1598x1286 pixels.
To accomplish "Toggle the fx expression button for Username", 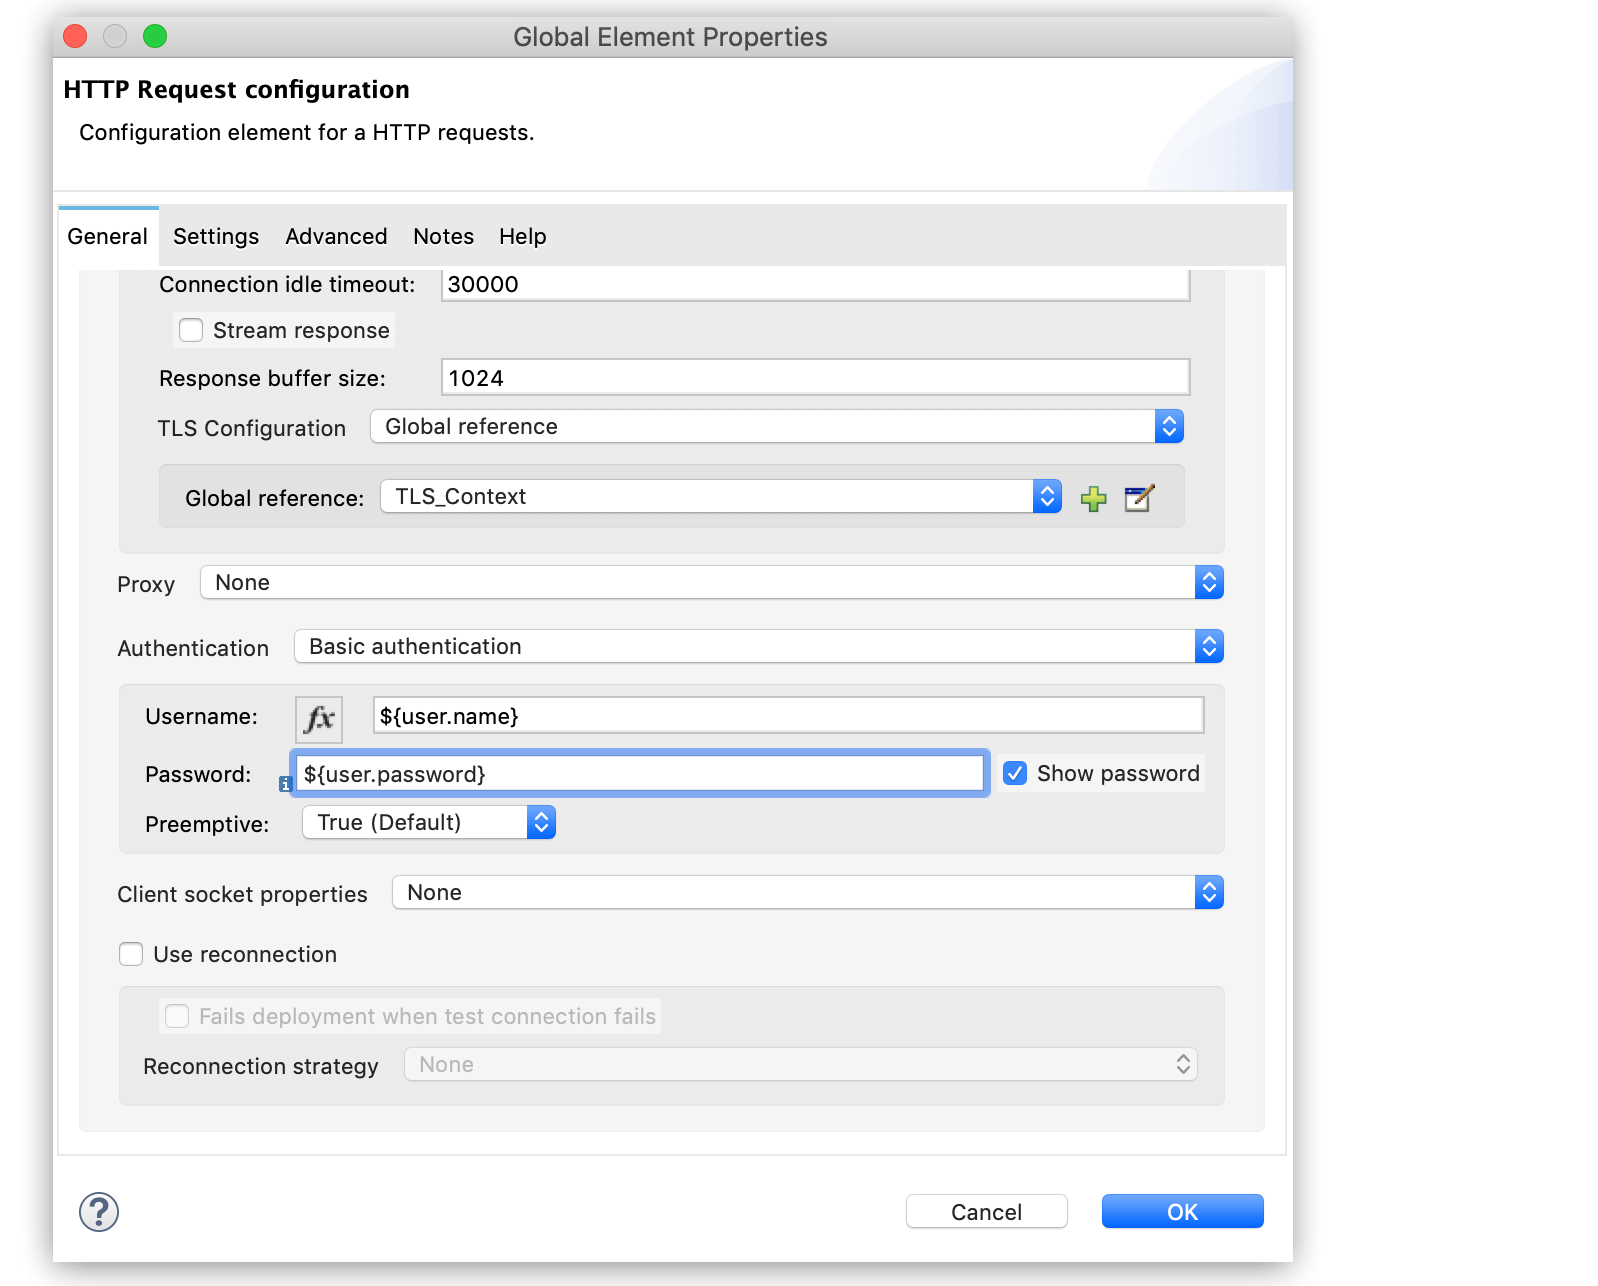I will (319, 719).
